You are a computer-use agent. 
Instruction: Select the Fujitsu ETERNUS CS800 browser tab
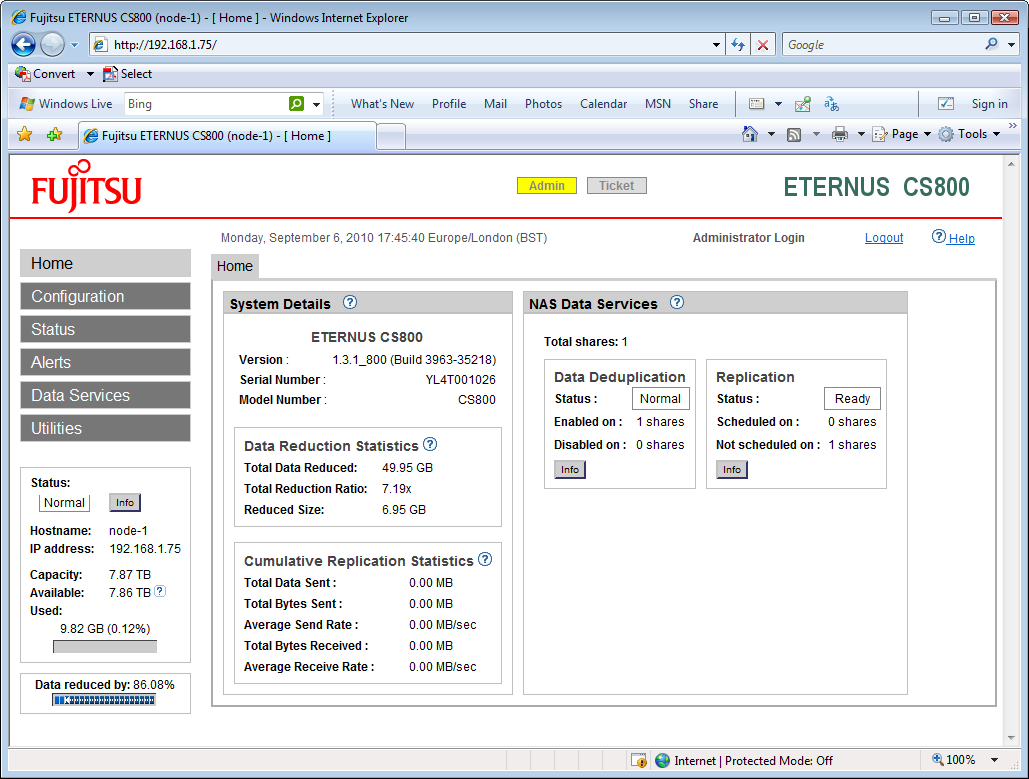pyautogui.click(x=227, y=136)
